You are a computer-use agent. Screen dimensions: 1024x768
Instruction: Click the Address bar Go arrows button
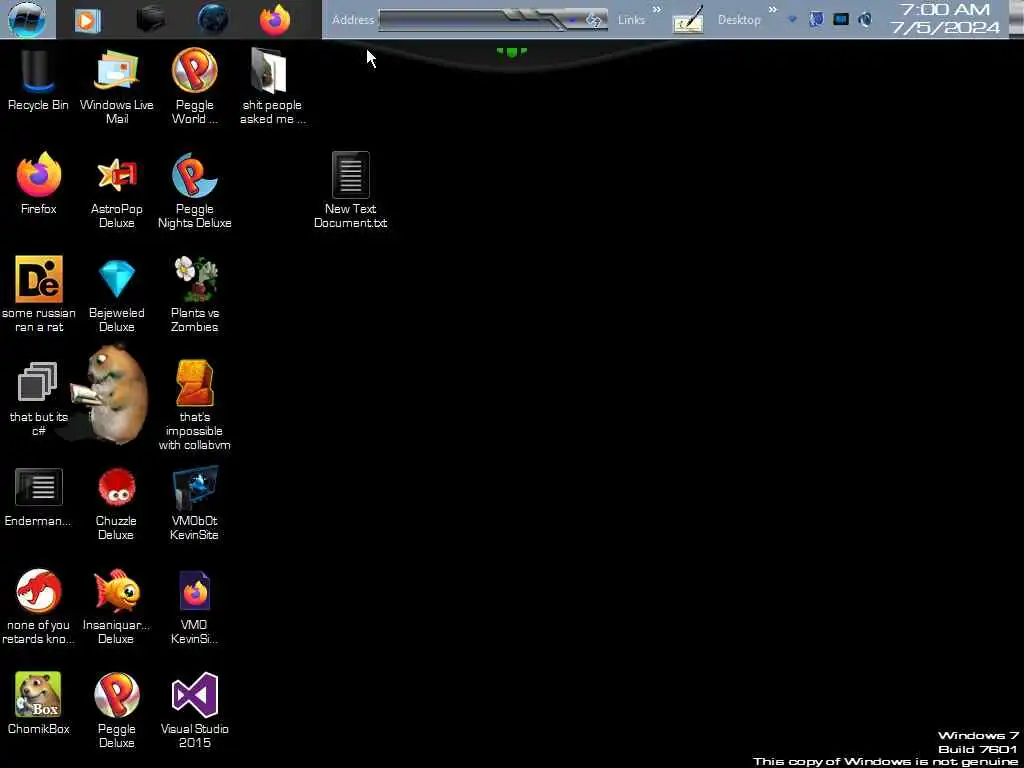pos(593,20)
